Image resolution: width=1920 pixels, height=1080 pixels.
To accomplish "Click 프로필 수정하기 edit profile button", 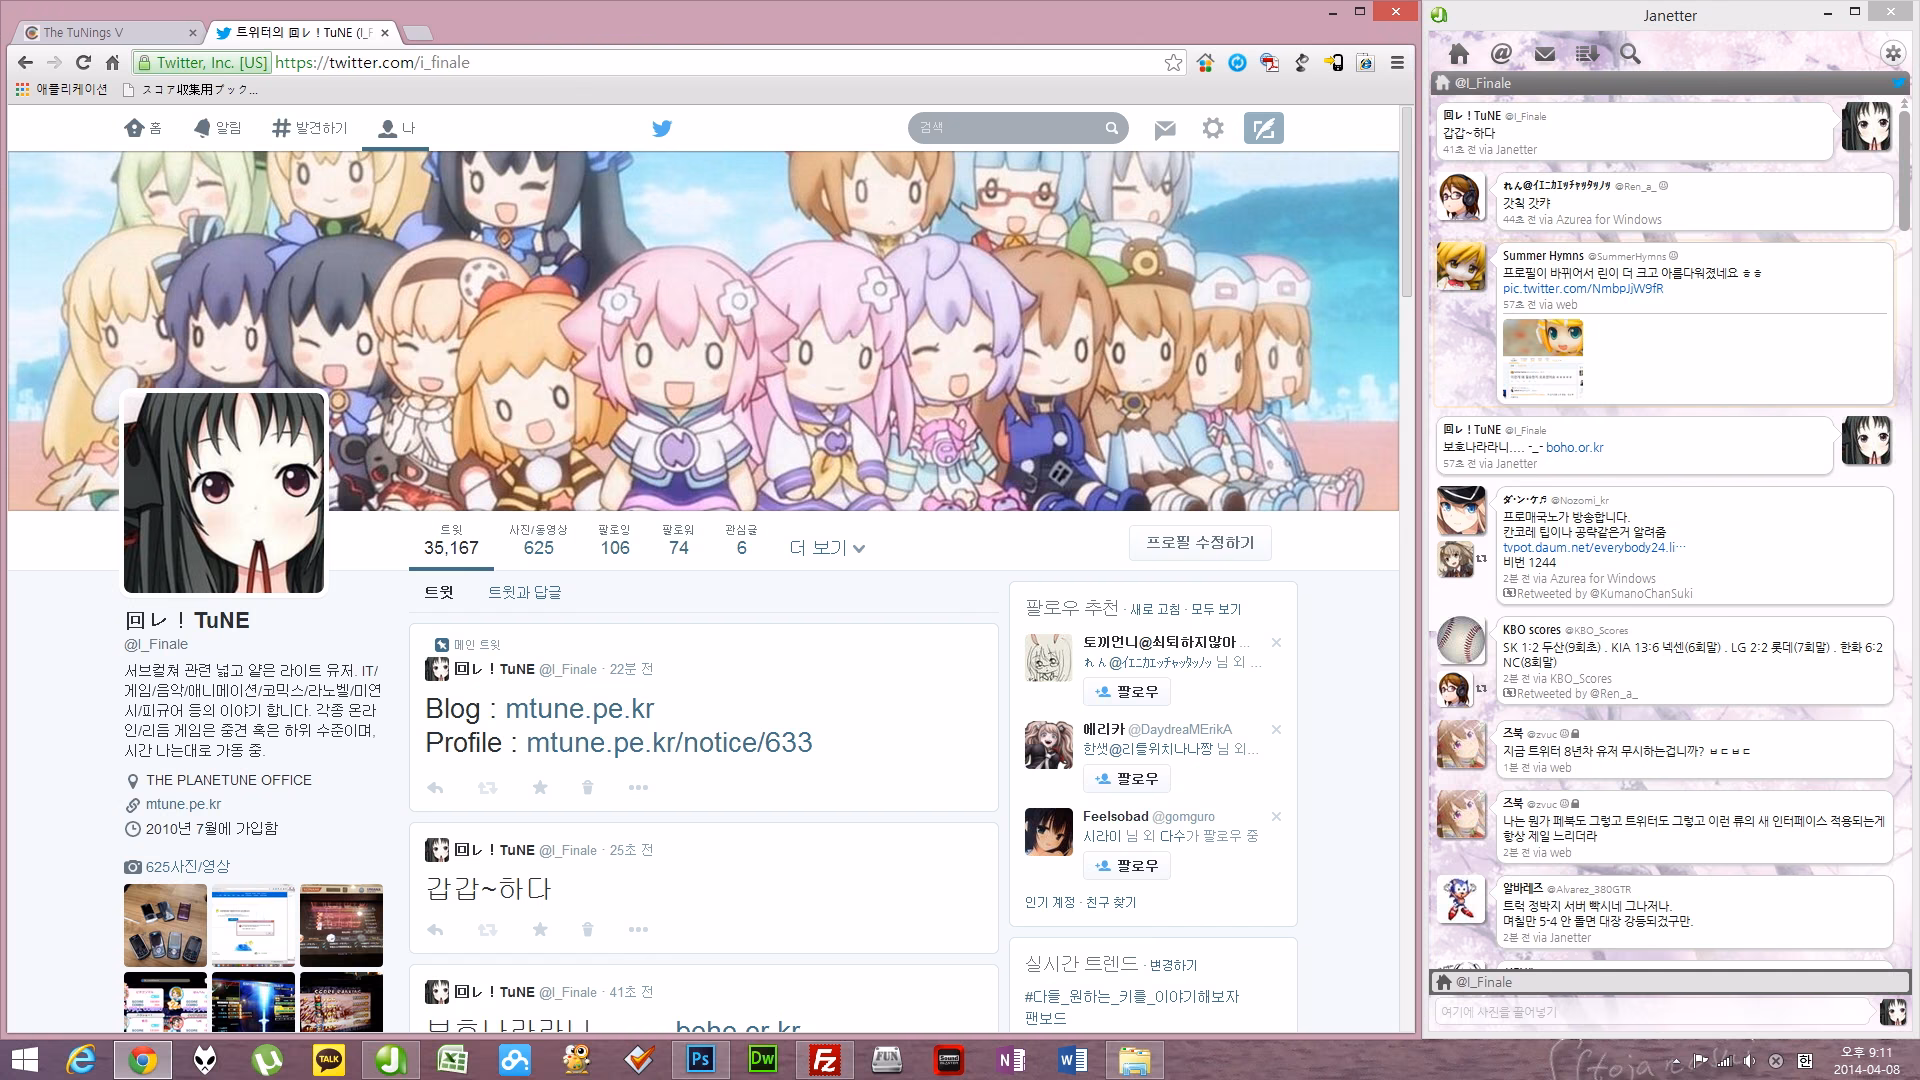I will (x=1200, y=542).
